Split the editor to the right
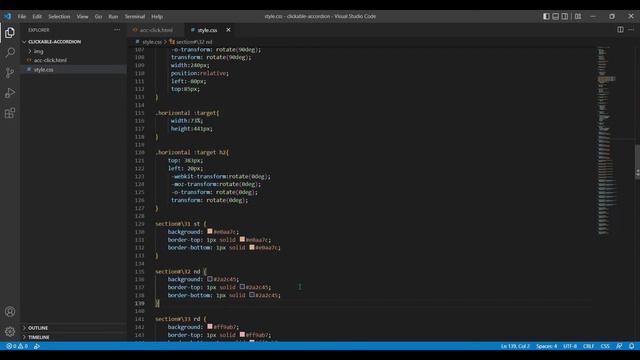The image size is (640, 360). click(620, 29)
